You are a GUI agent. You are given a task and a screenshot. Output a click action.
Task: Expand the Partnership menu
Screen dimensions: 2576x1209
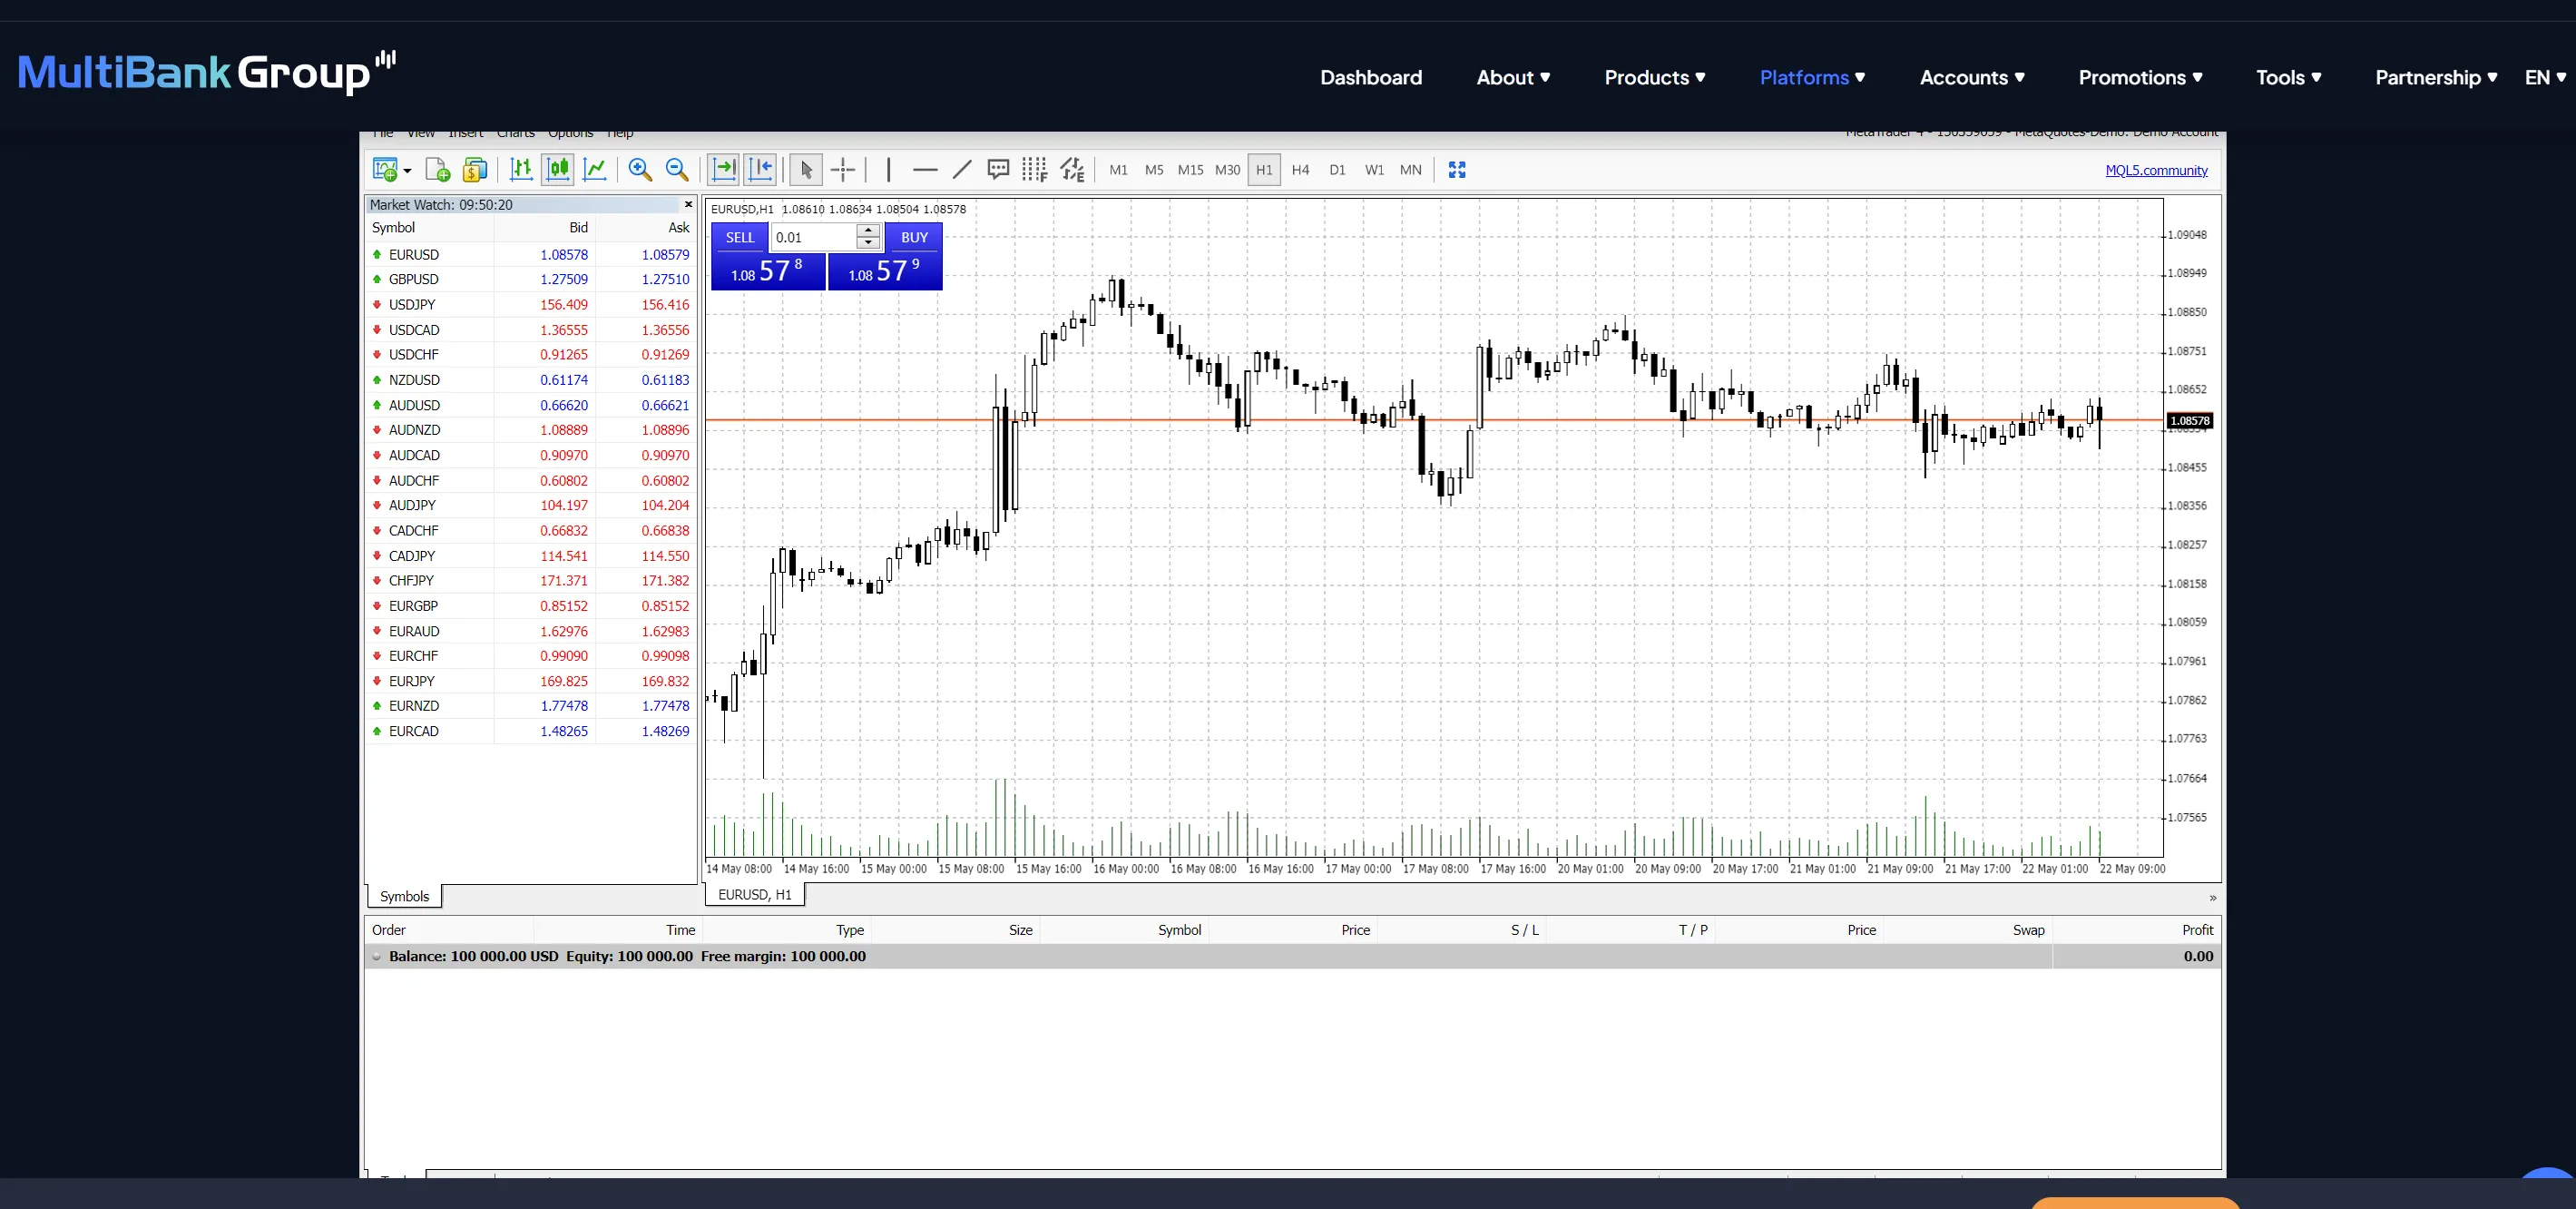click(2436, 77)
